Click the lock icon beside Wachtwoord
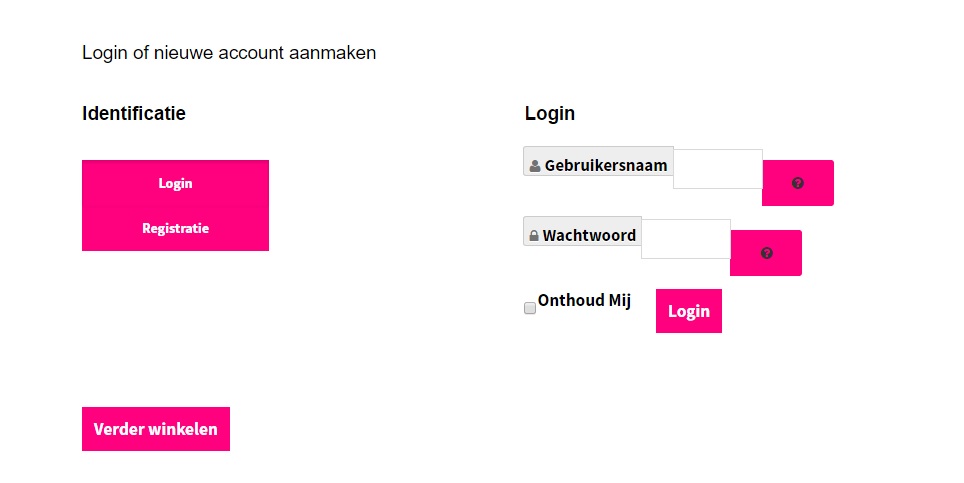This screenshot has width=964, height=483. tap(534, 236)
